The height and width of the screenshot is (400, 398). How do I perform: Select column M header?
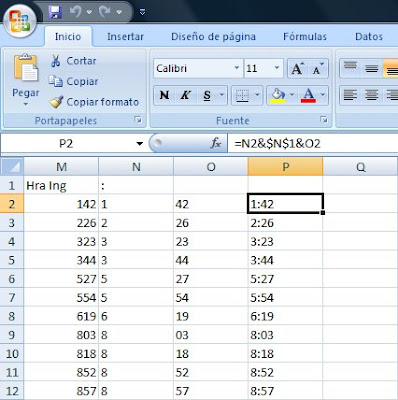coord(61,167)
